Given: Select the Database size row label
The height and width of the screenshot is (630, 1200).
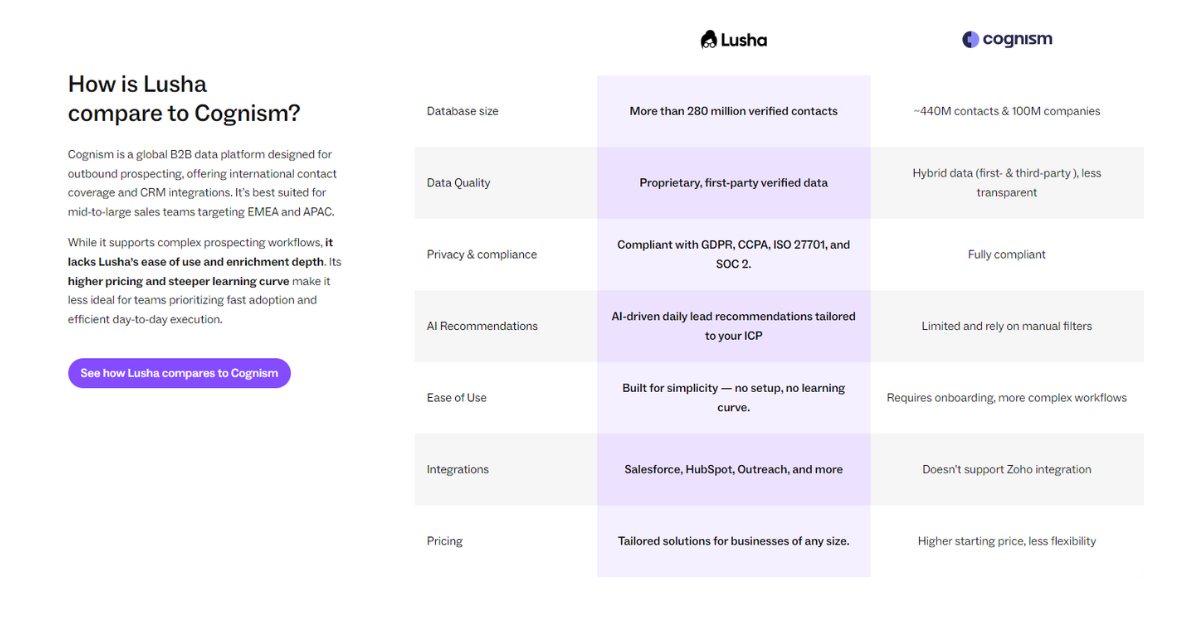Looking at the screenshot, I should click(x=462, y=111).
